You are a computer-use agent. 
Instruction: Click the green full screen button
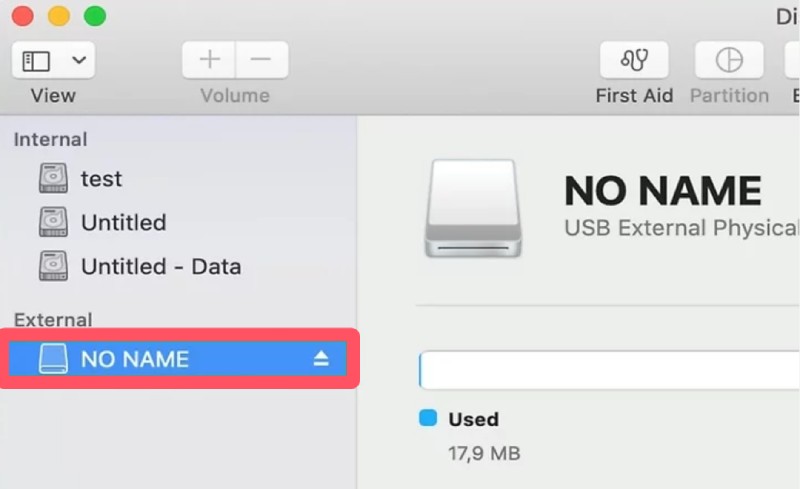(94, 16)
